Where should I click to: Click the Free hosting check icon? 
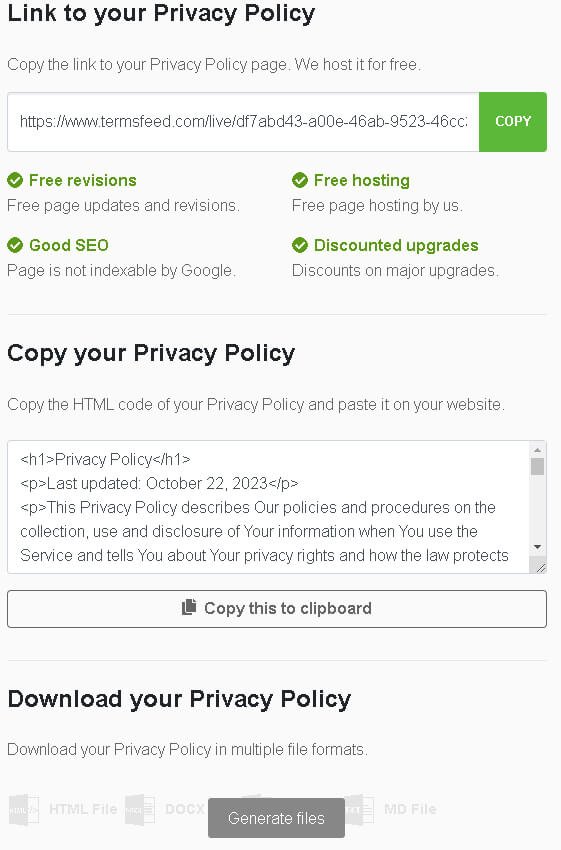300,180
